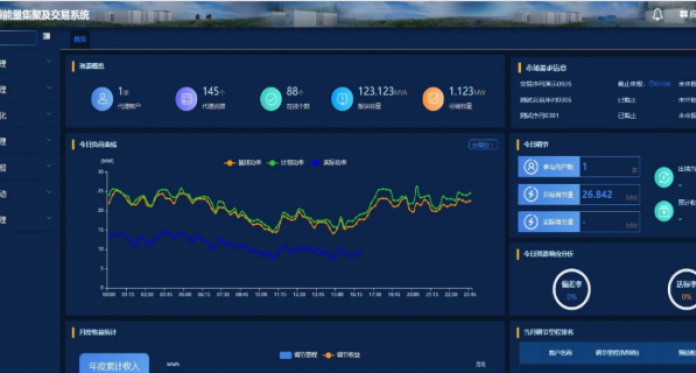Click the 已截止 status for 测试序列0301
Image resolution: width=696 pixels, height=373 pixels.
click(x=627, y=116)
